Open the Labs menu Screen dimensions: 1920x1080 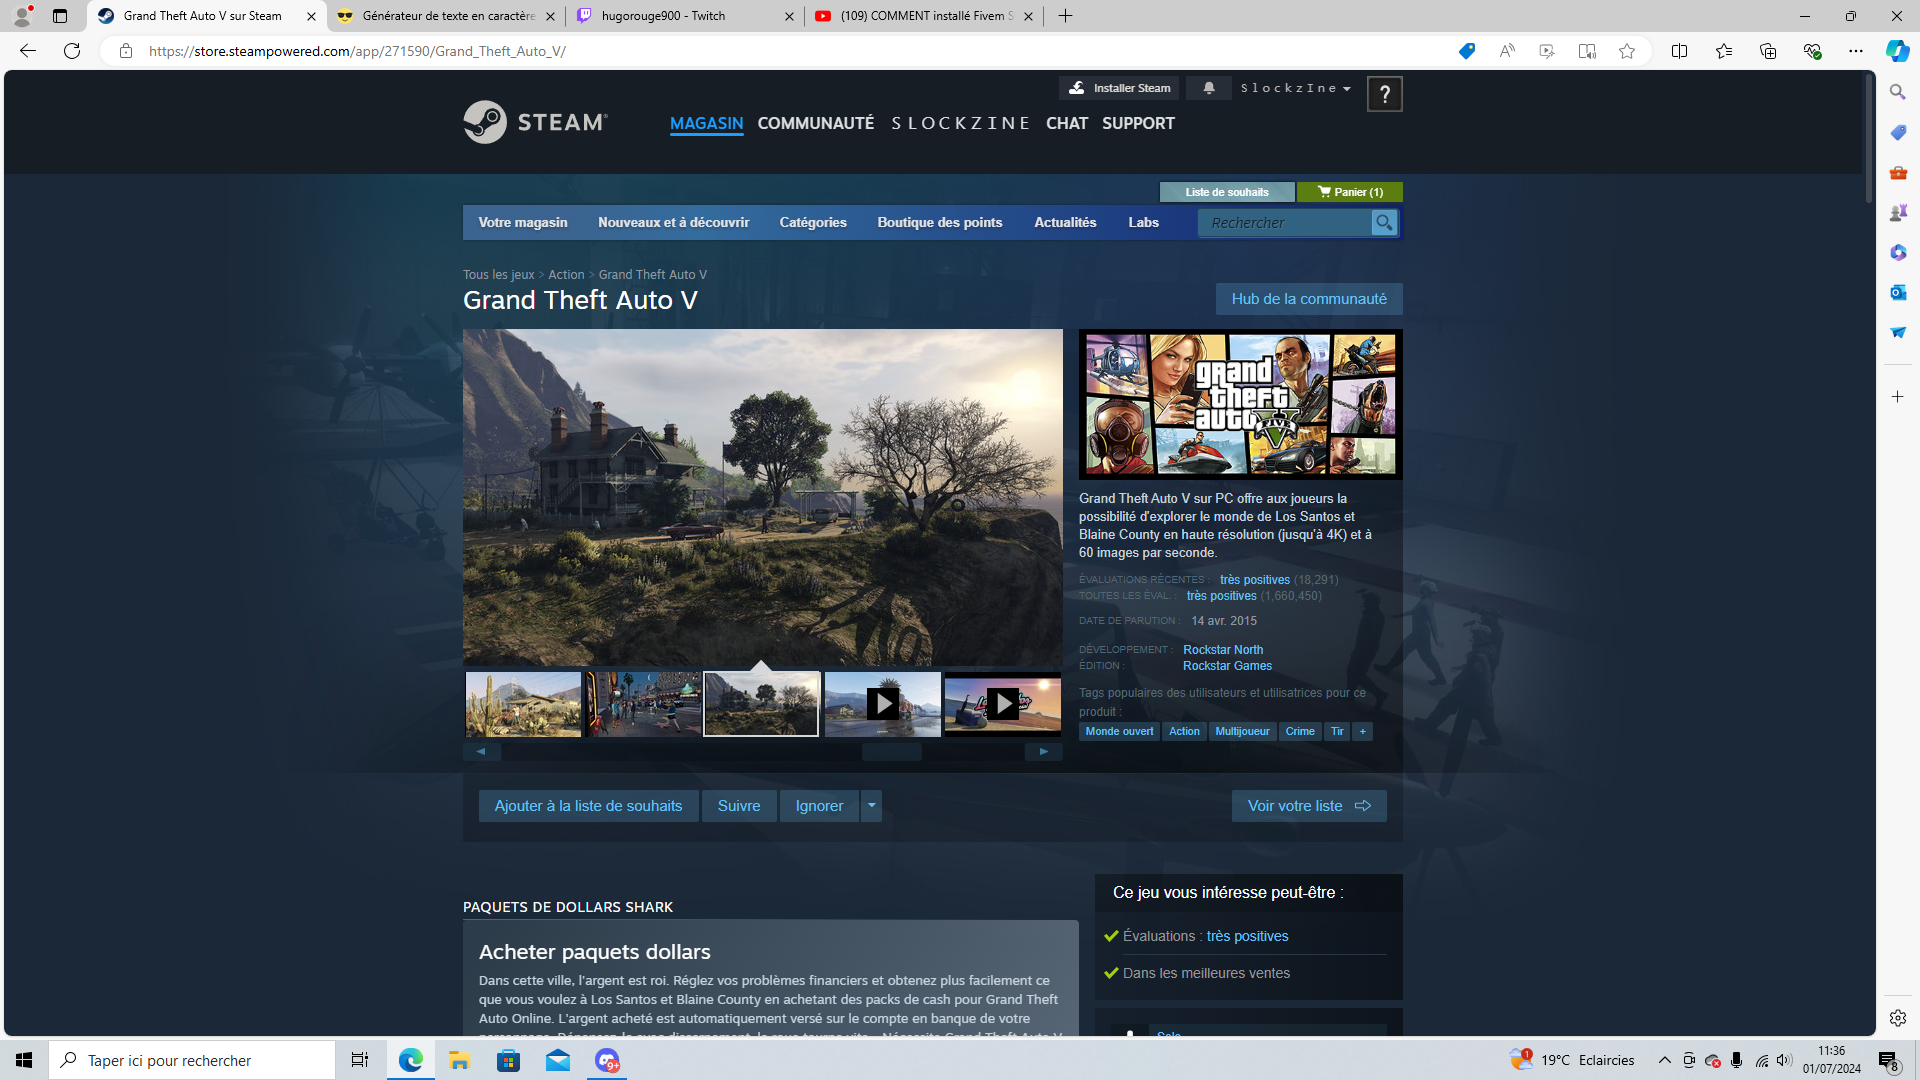point(1144,223)
